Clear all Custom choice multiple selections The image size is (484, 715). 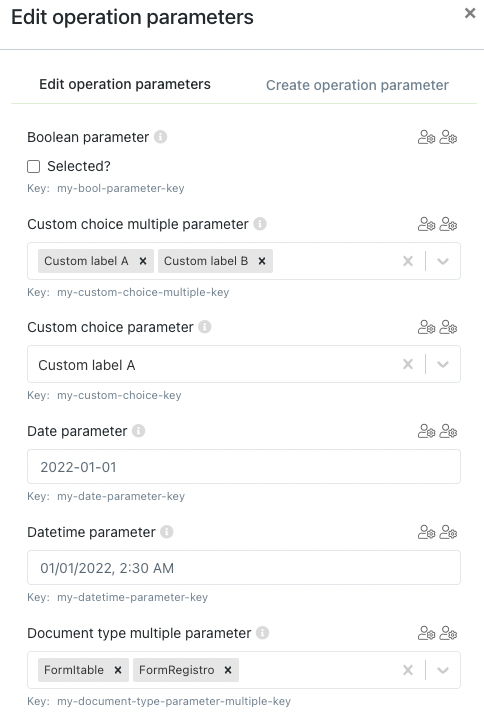point(408,261)
